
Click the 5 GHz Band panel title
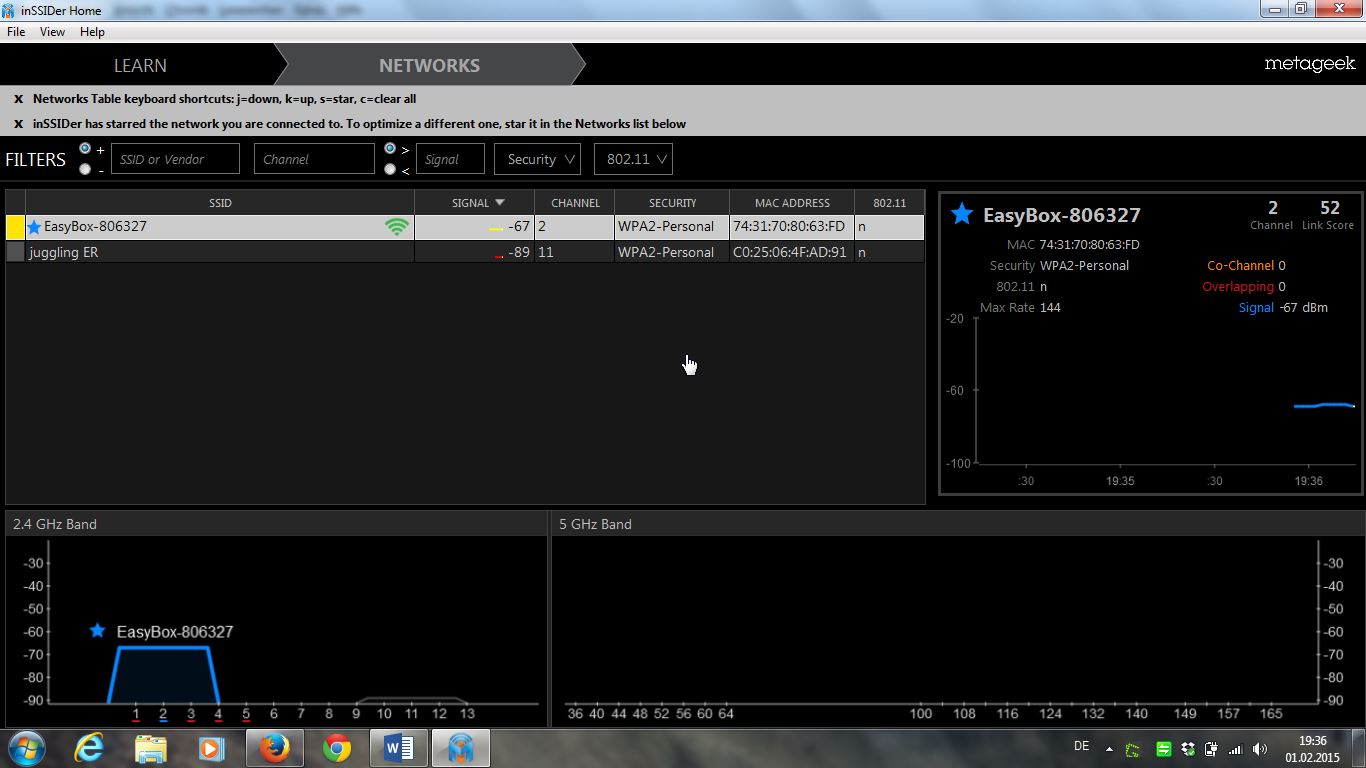click(x=595, y=524)
